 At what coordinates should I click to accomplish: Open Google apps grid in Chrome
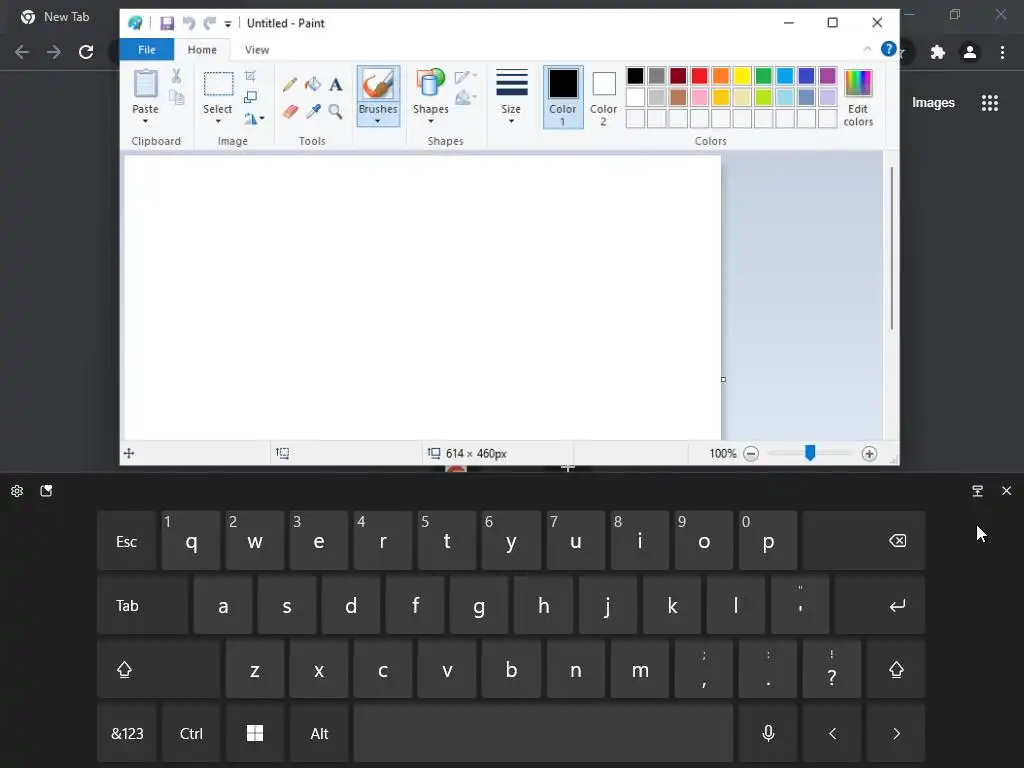[990, 103]
